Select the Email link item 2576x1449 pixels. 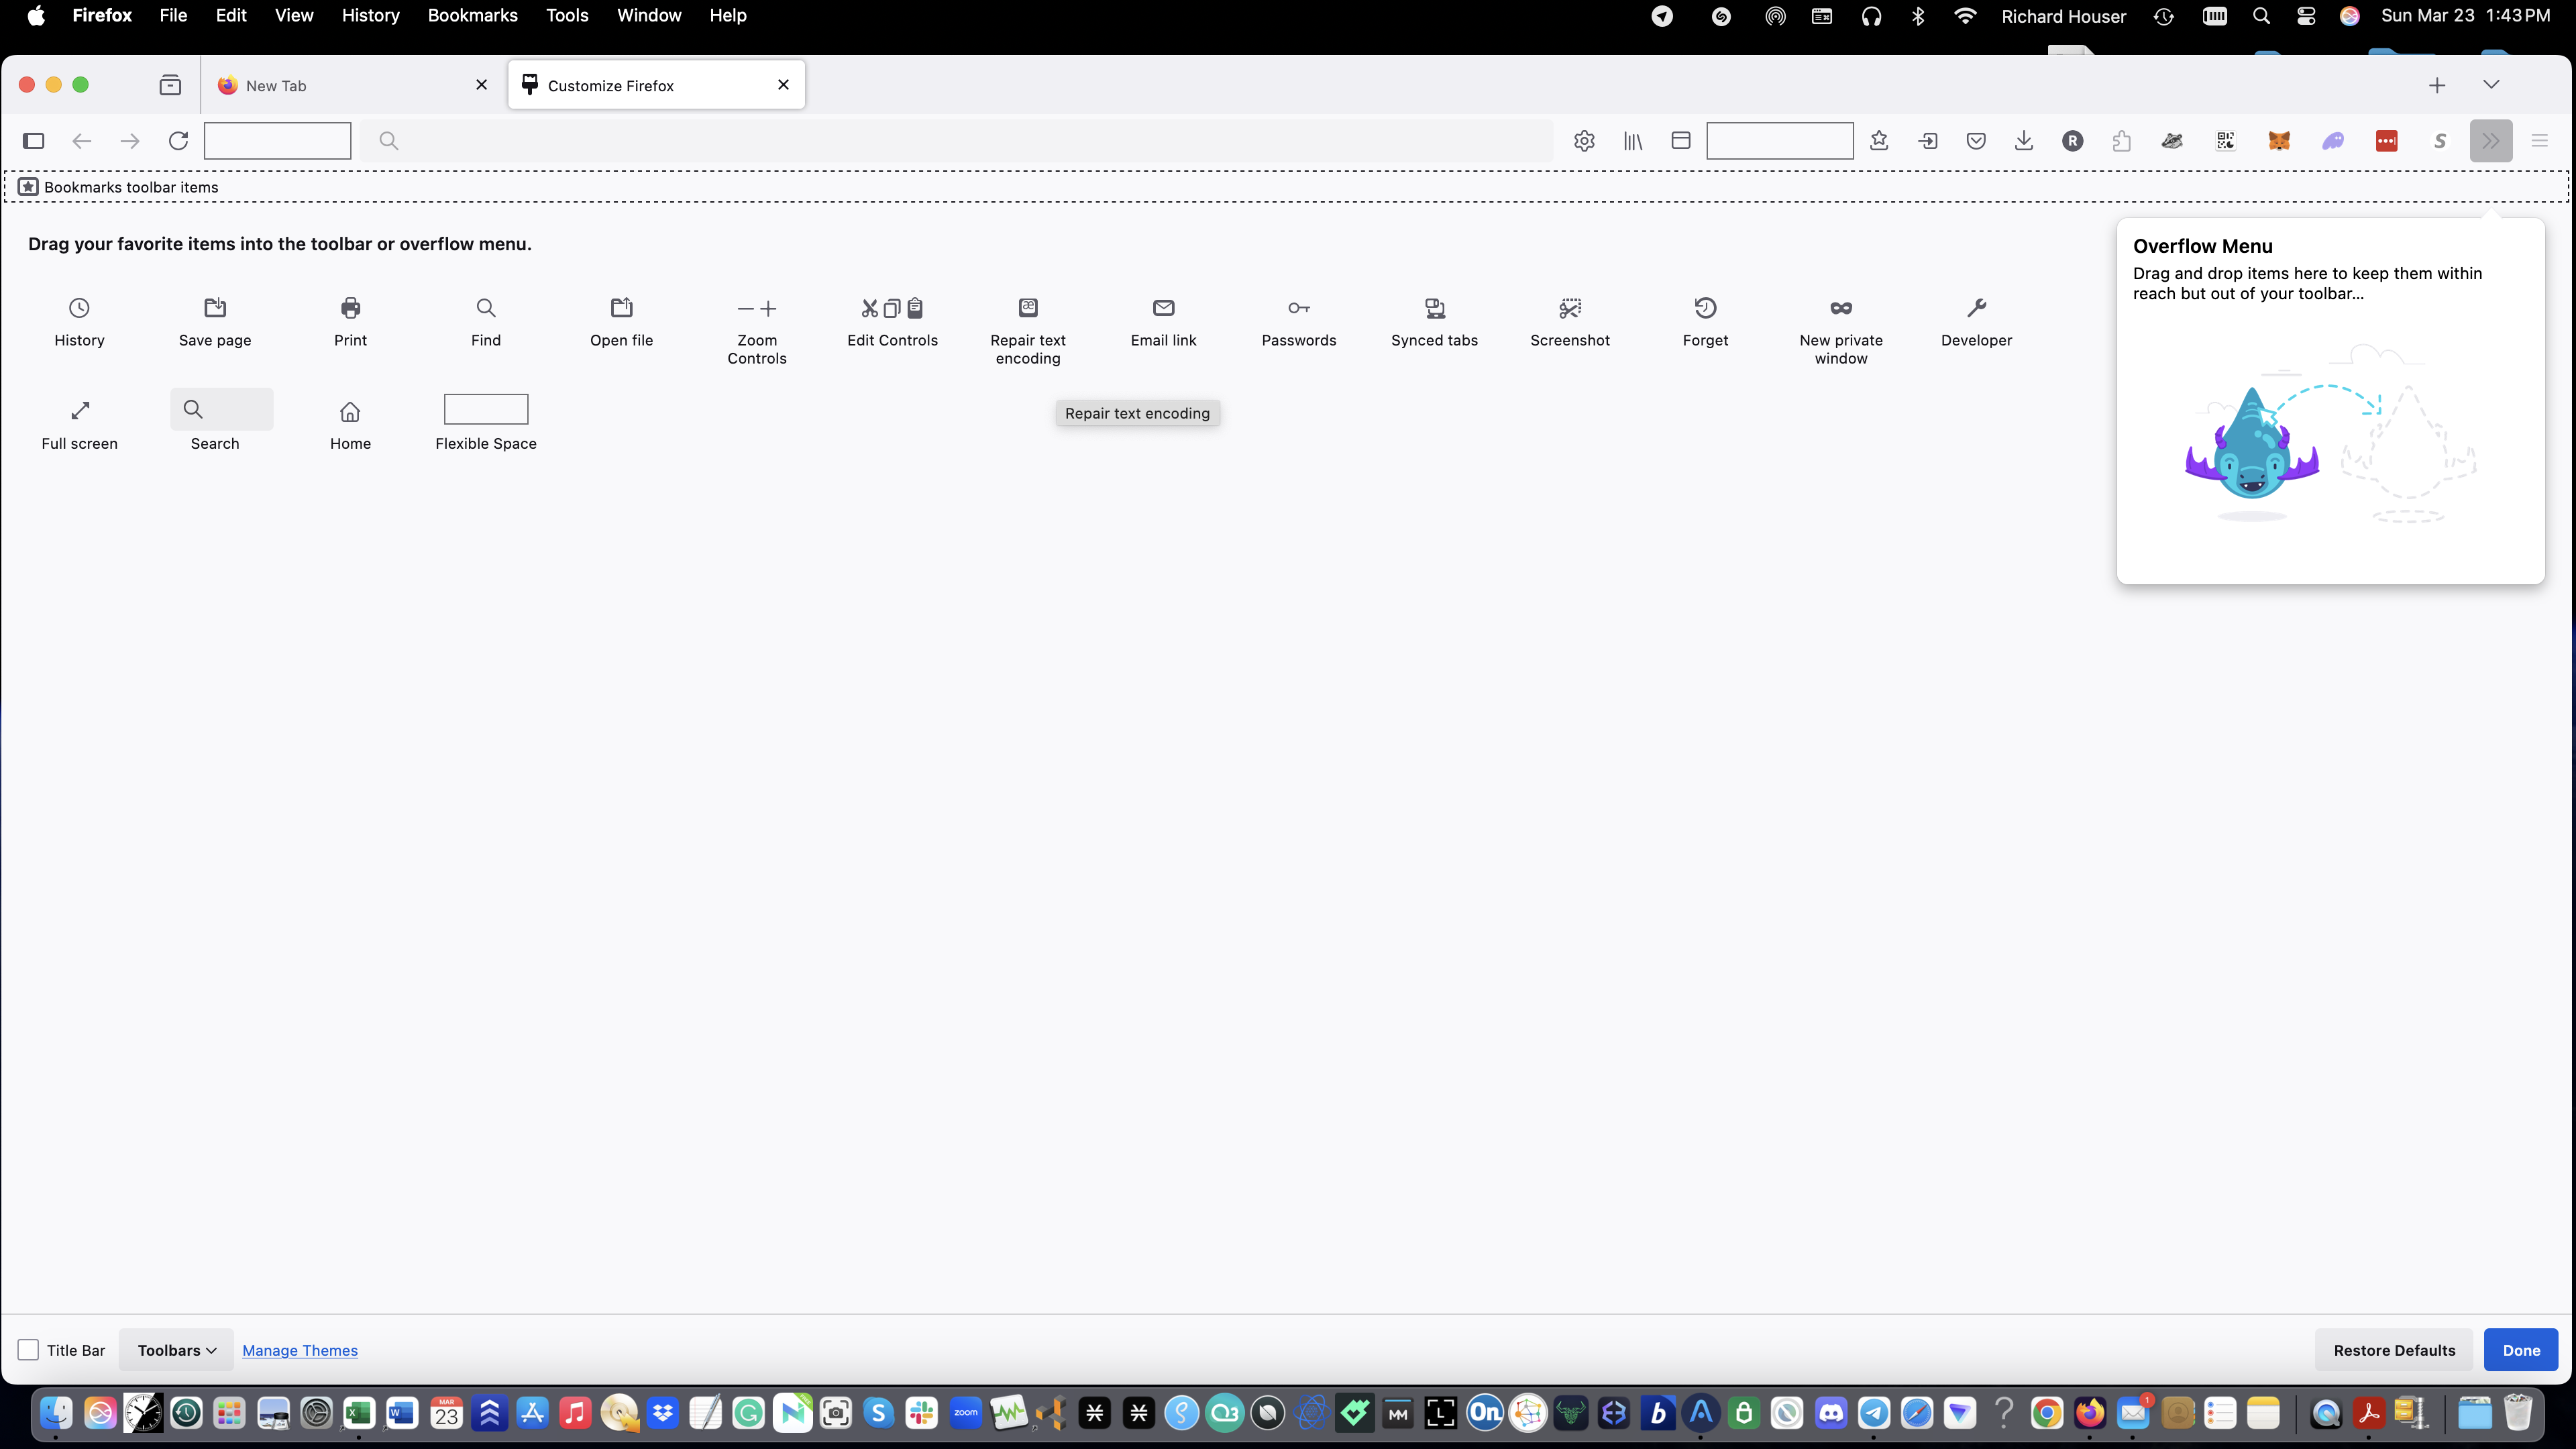[1163, 322]
